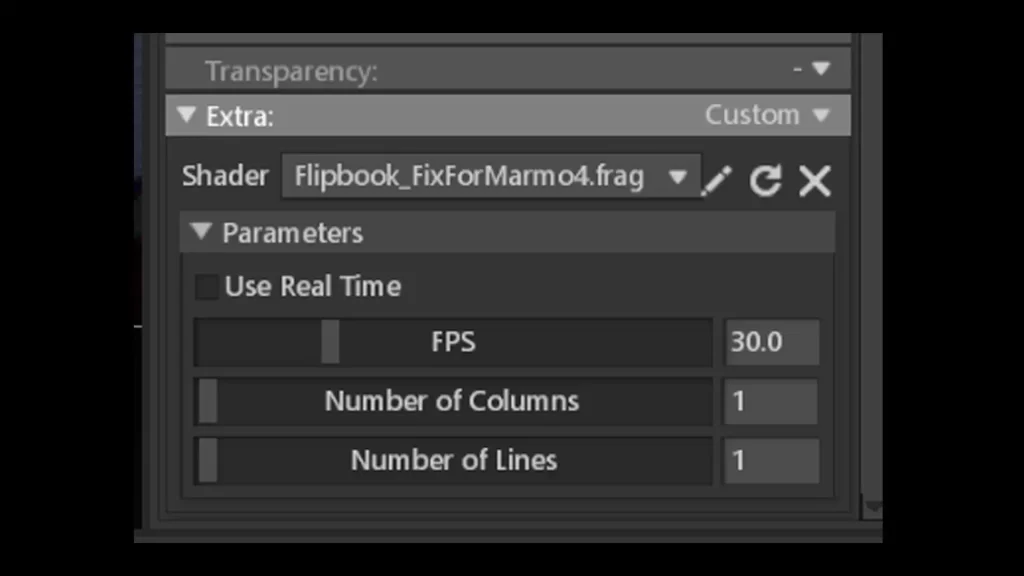This screenshot has width=1024, height=576.
Task: Enable the Use Real Time checkbox
Action: click(207, 287)
